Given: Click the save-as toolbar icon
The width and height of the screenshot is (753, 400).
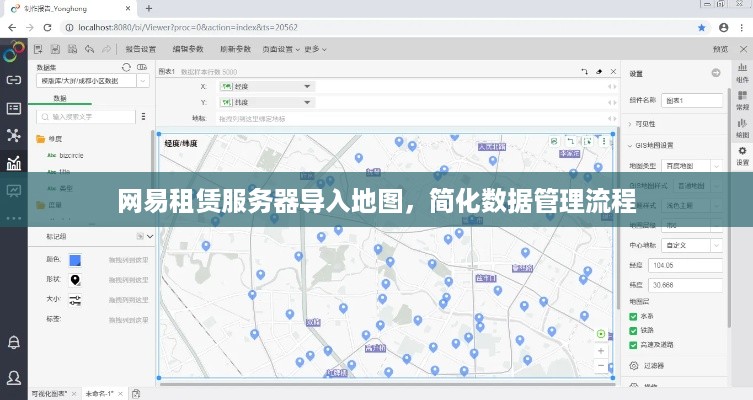Looking at the screenshot, I should coord(73,49).
